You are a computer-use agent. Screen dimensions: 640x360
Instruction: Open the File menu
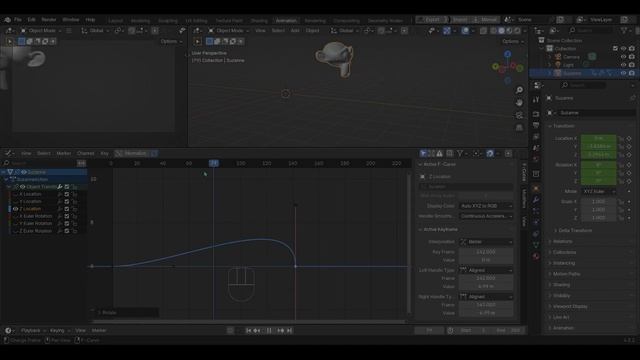(x=18, y=20)
